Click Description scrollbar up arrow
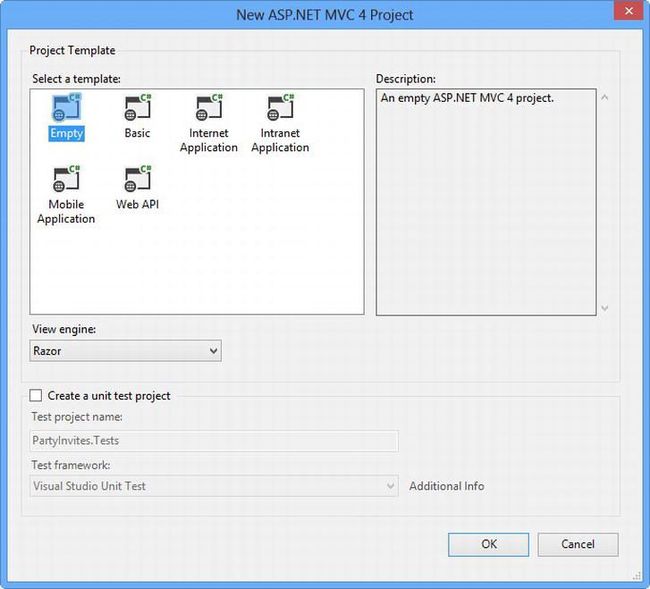Image resolution: width=650 pixels, height=589 pixels. coord(605,98)
